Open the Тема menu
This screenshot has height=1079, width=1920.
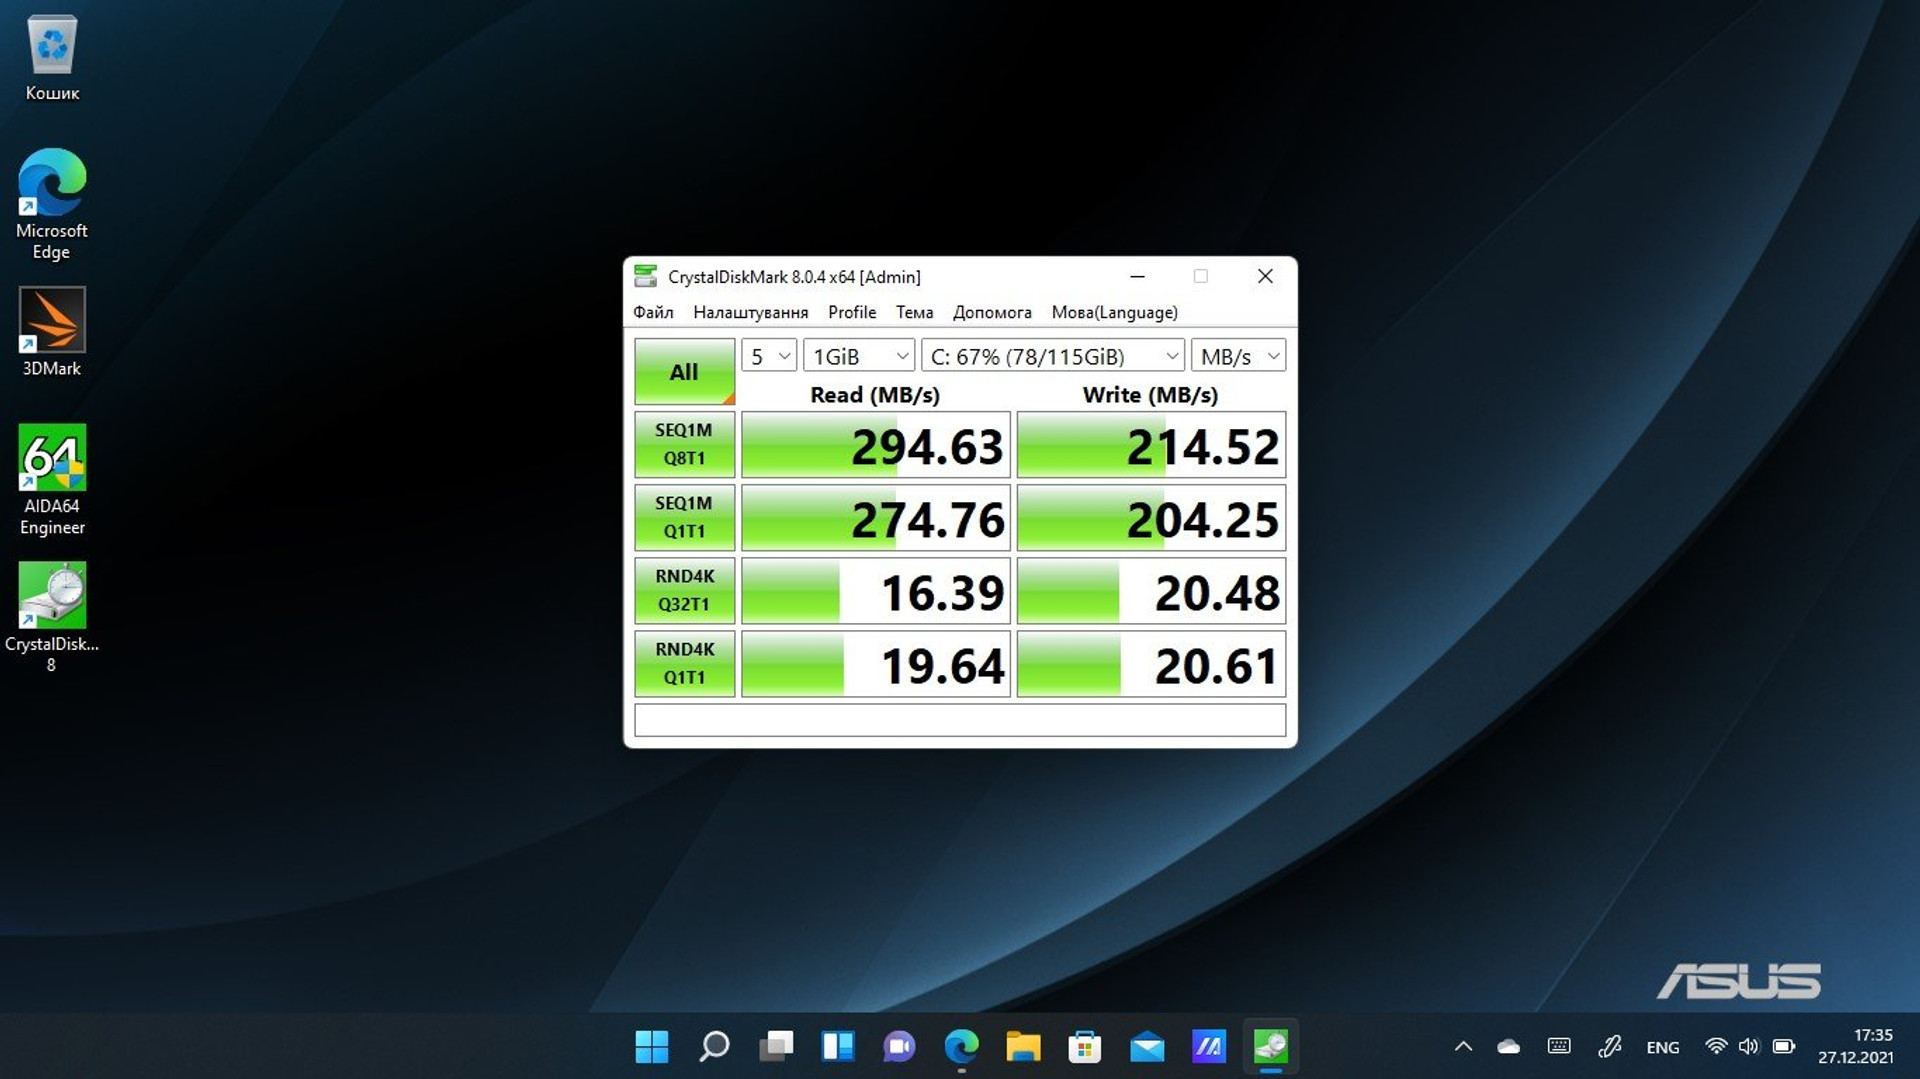coord(914,312)
